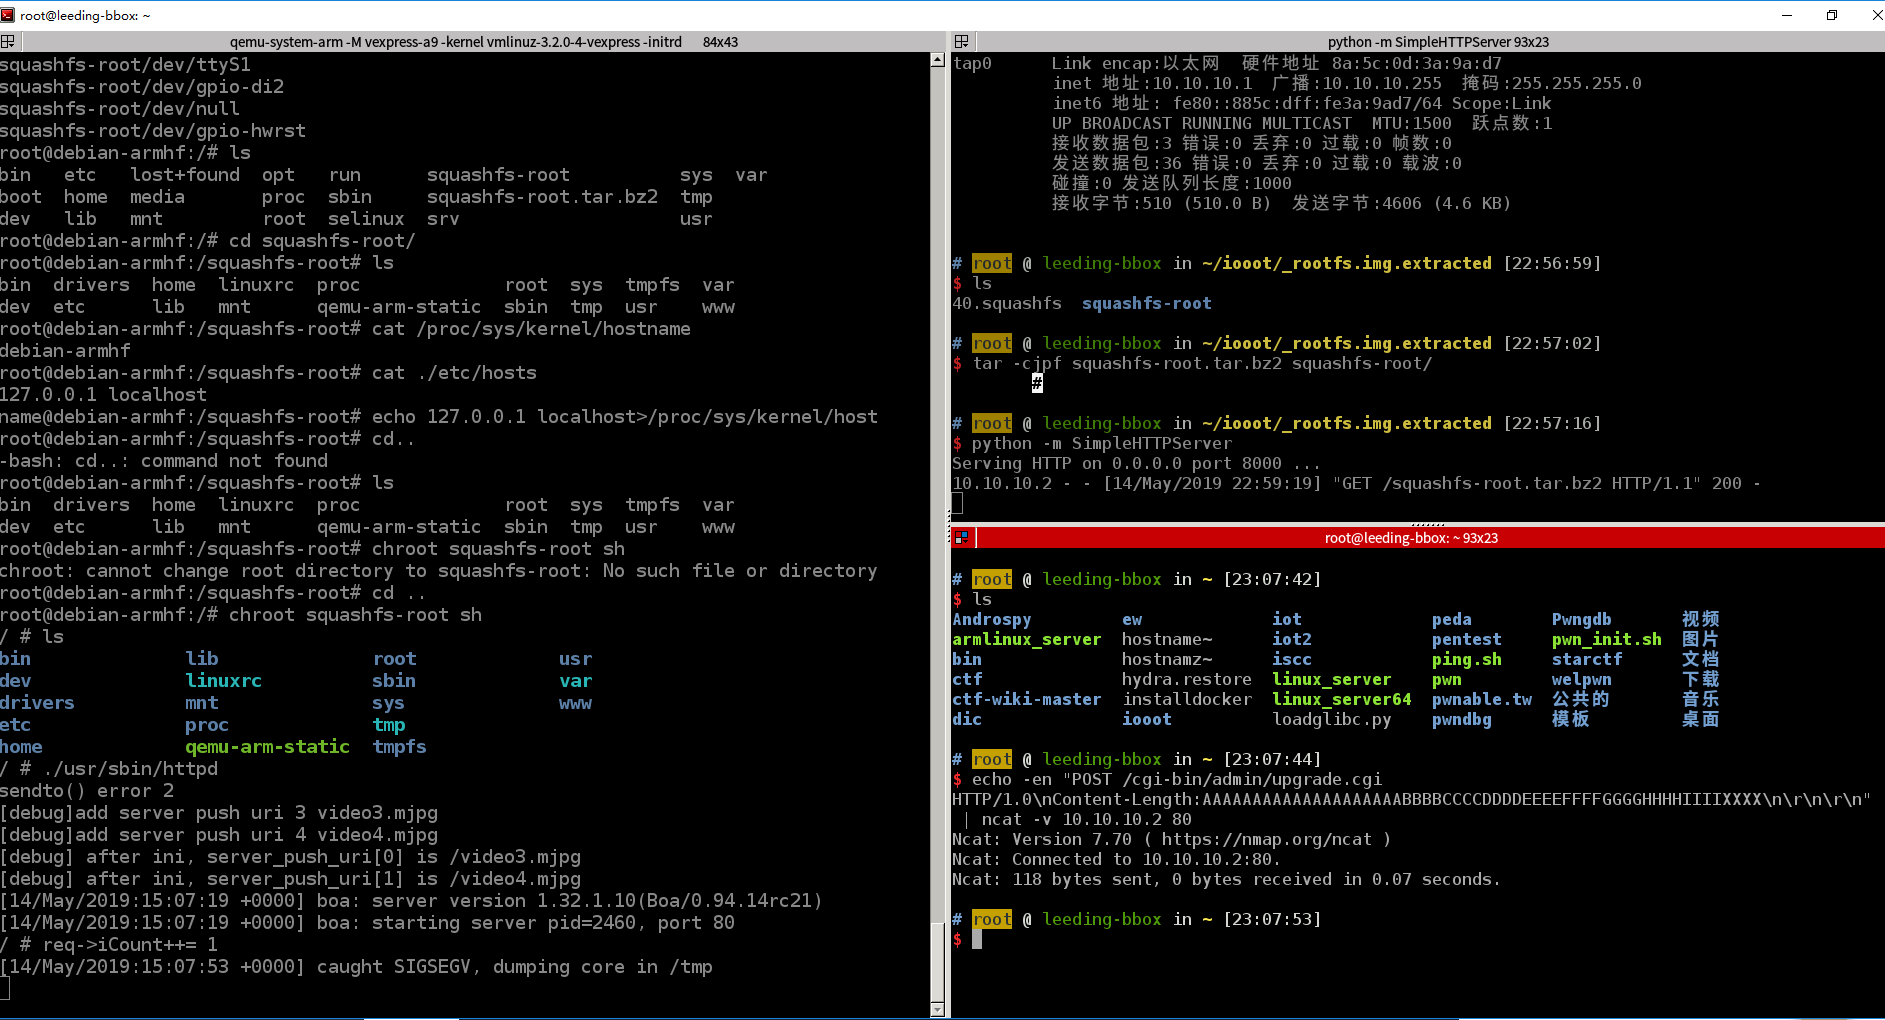Click the terminal app icon in the title bar
The width and height of the screenshot is (1885, 1020).
coord(8,15)
